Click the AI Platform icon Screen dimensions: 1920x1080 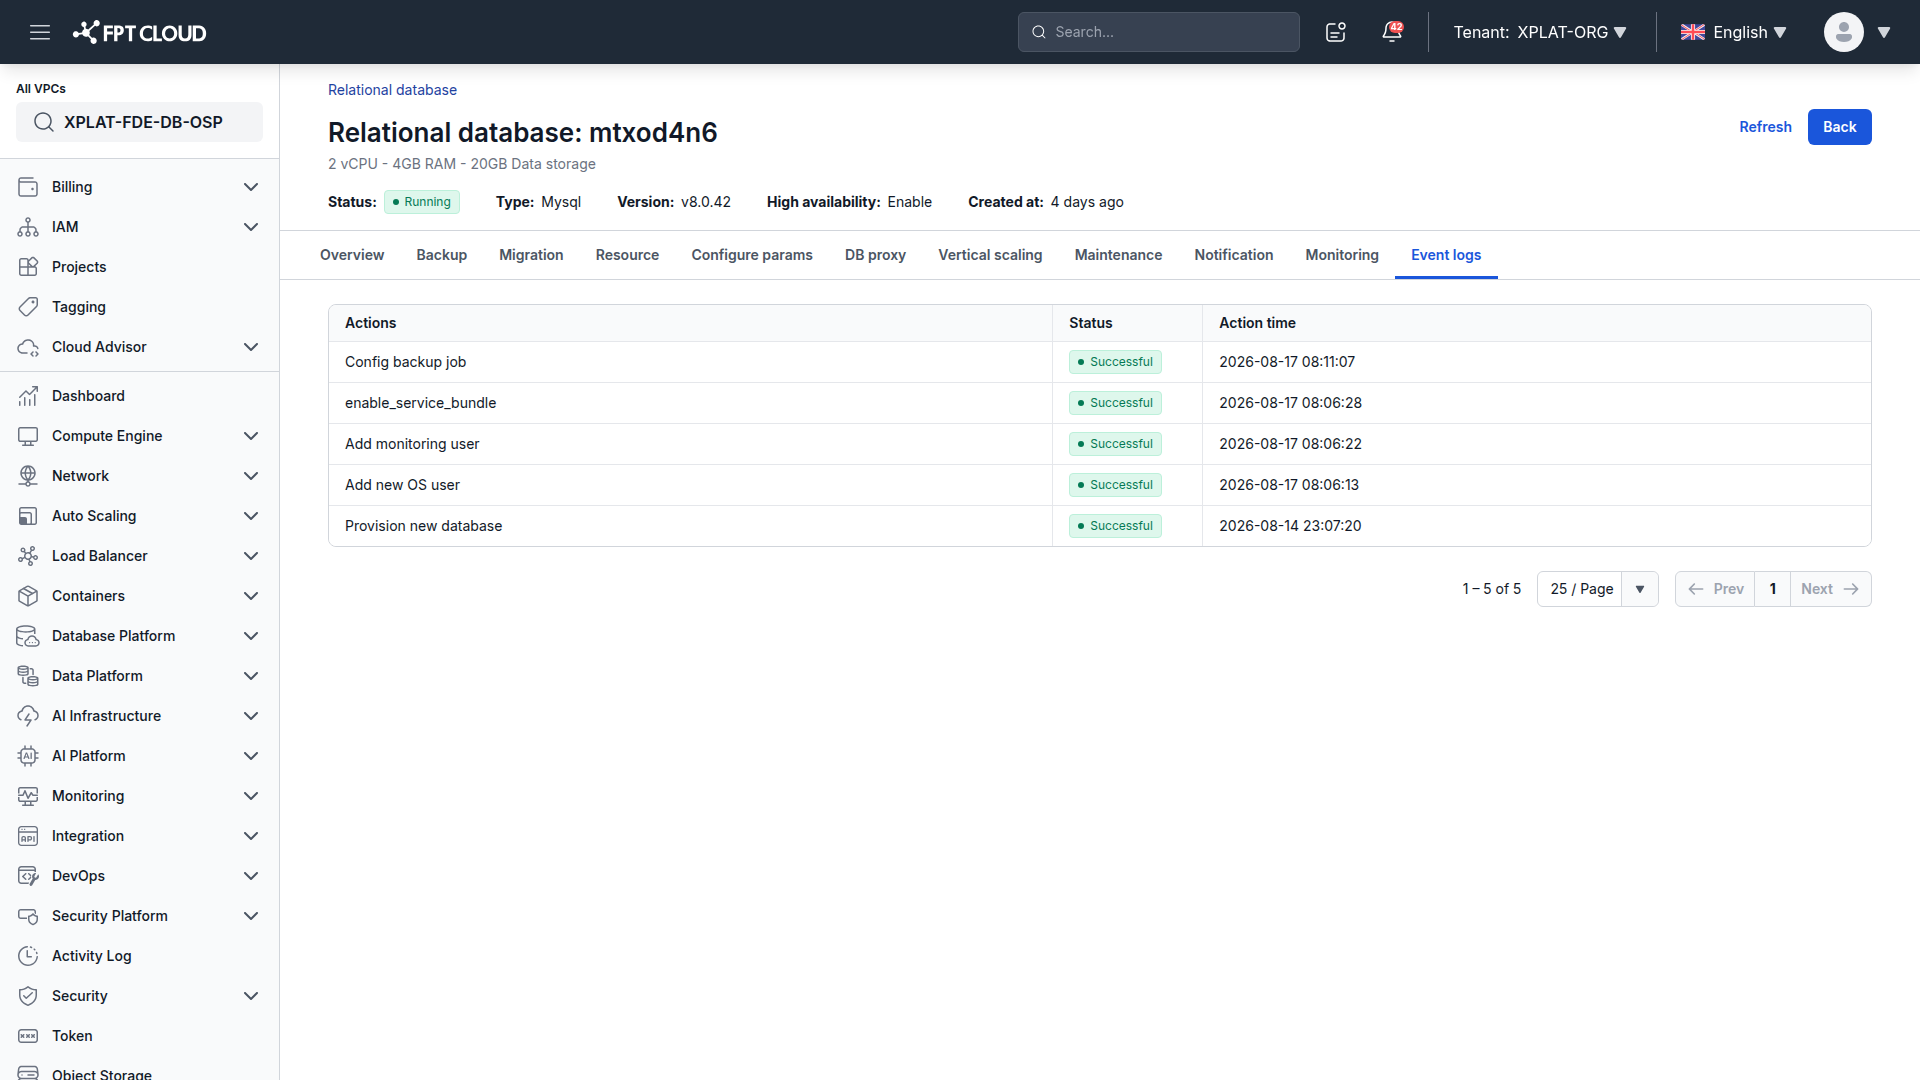coord(28,756)
